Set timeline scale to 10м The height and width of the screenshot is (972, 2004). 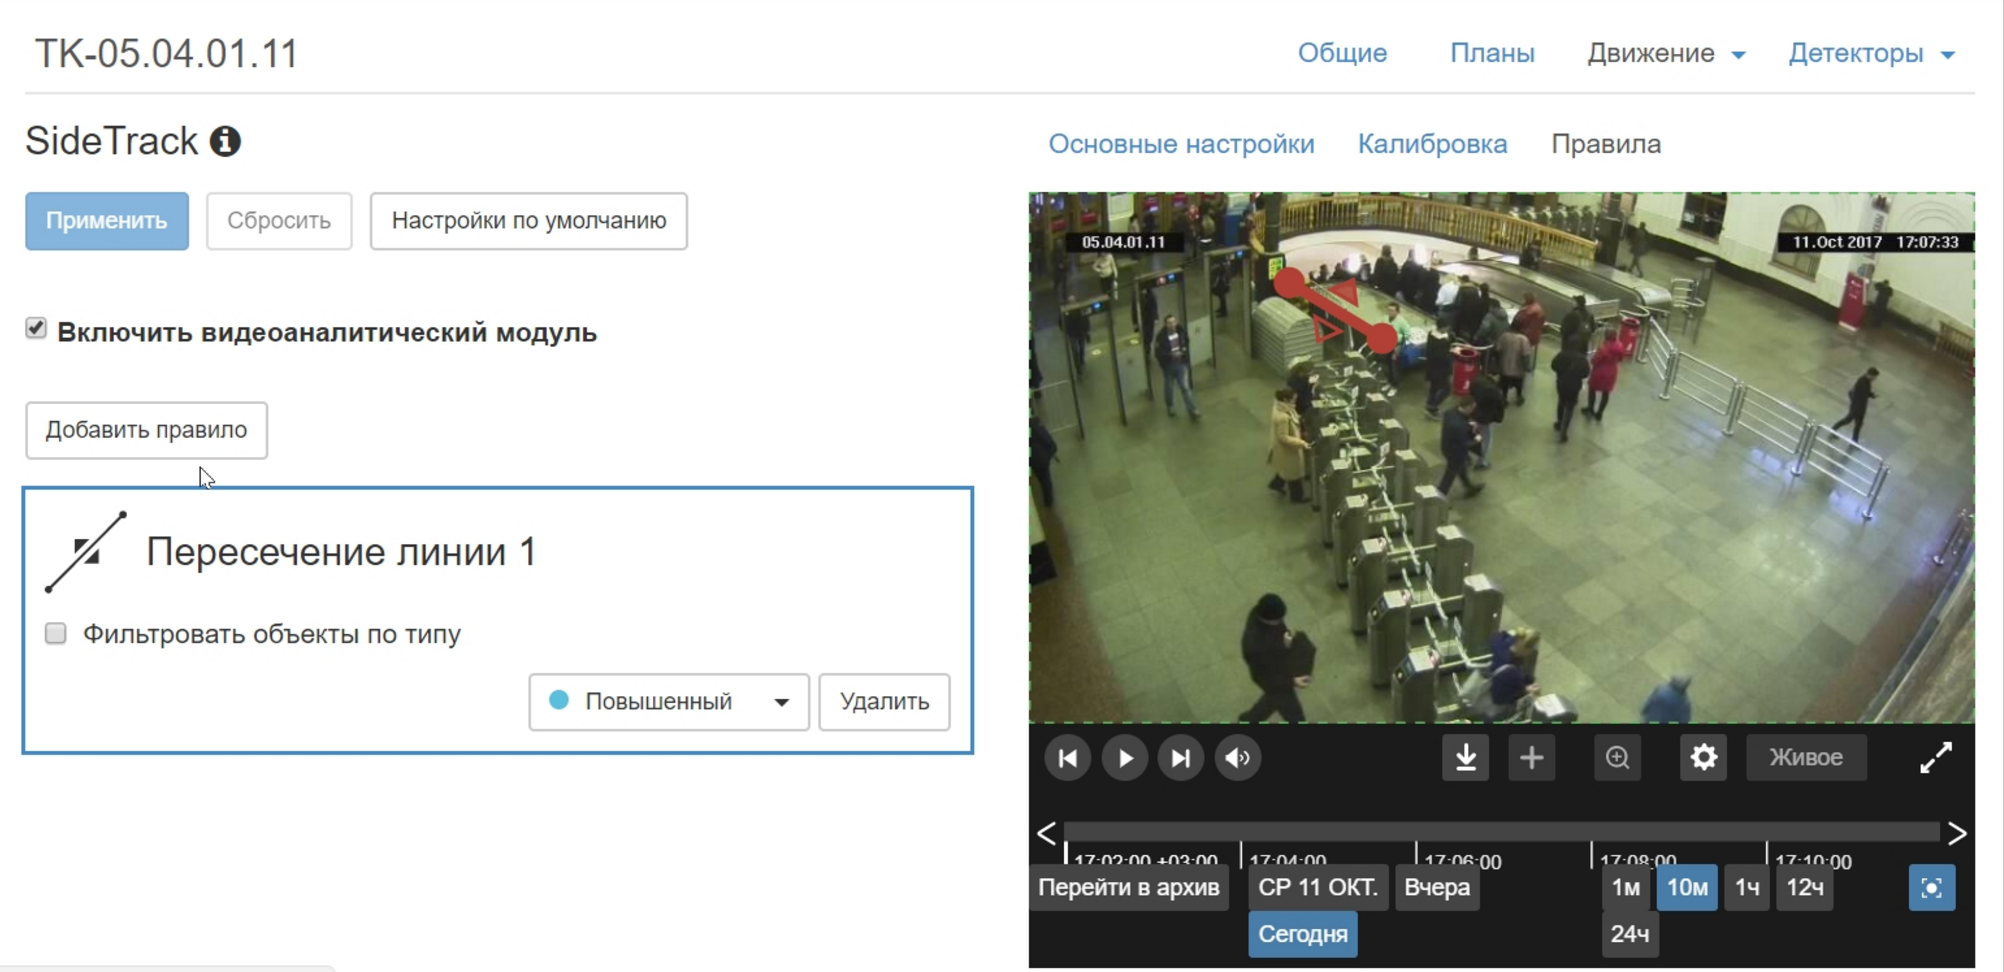click(x=1687, y=888)
